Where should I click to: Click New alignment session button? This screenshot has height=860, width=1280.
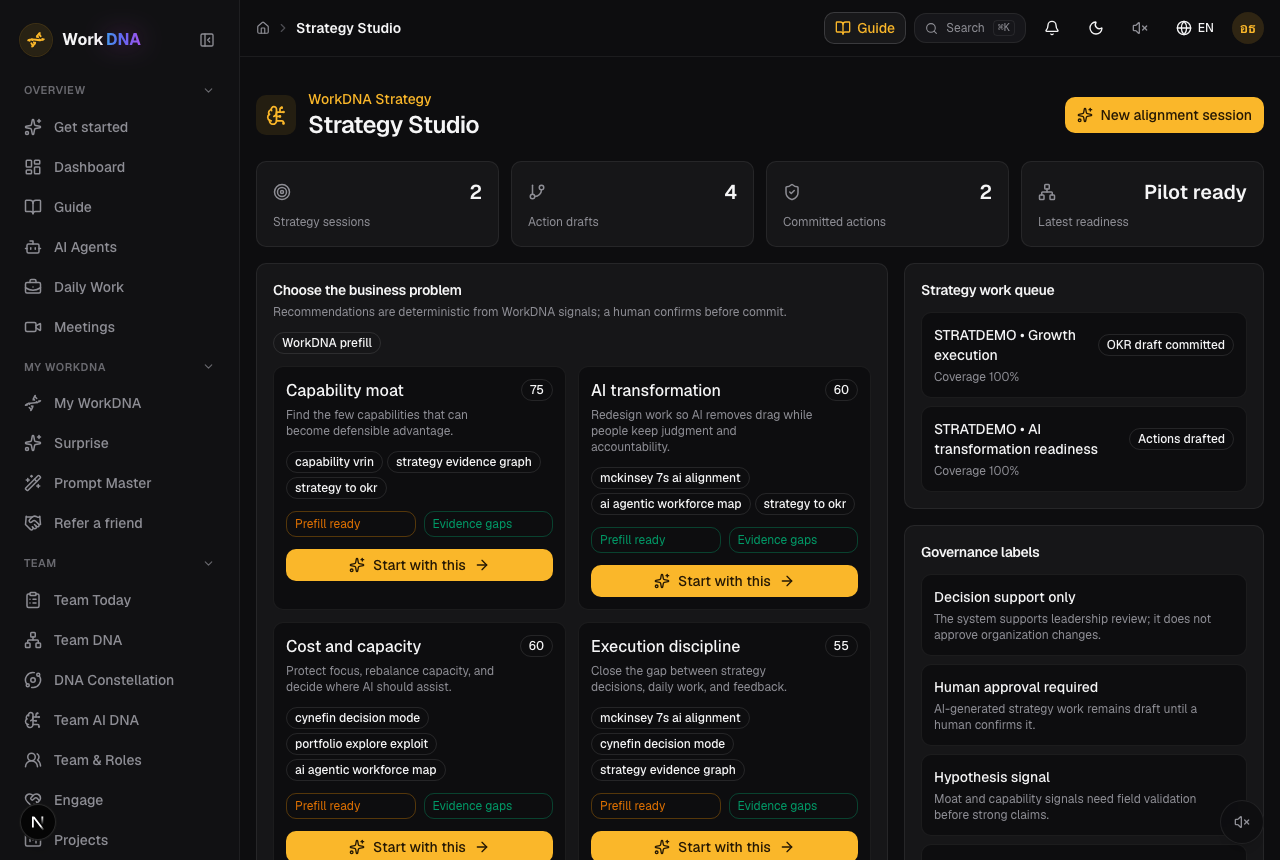pos(1164,115)
